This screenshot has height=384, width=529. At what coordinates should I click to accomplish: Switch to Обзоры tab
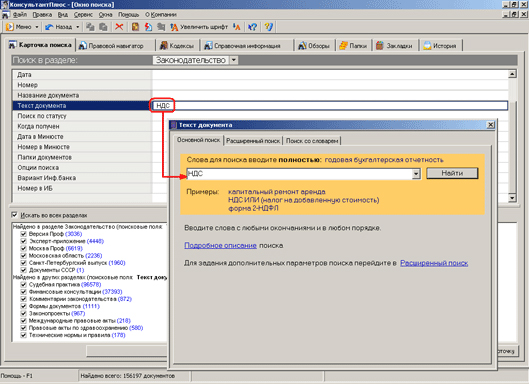(x=314, y=46)
